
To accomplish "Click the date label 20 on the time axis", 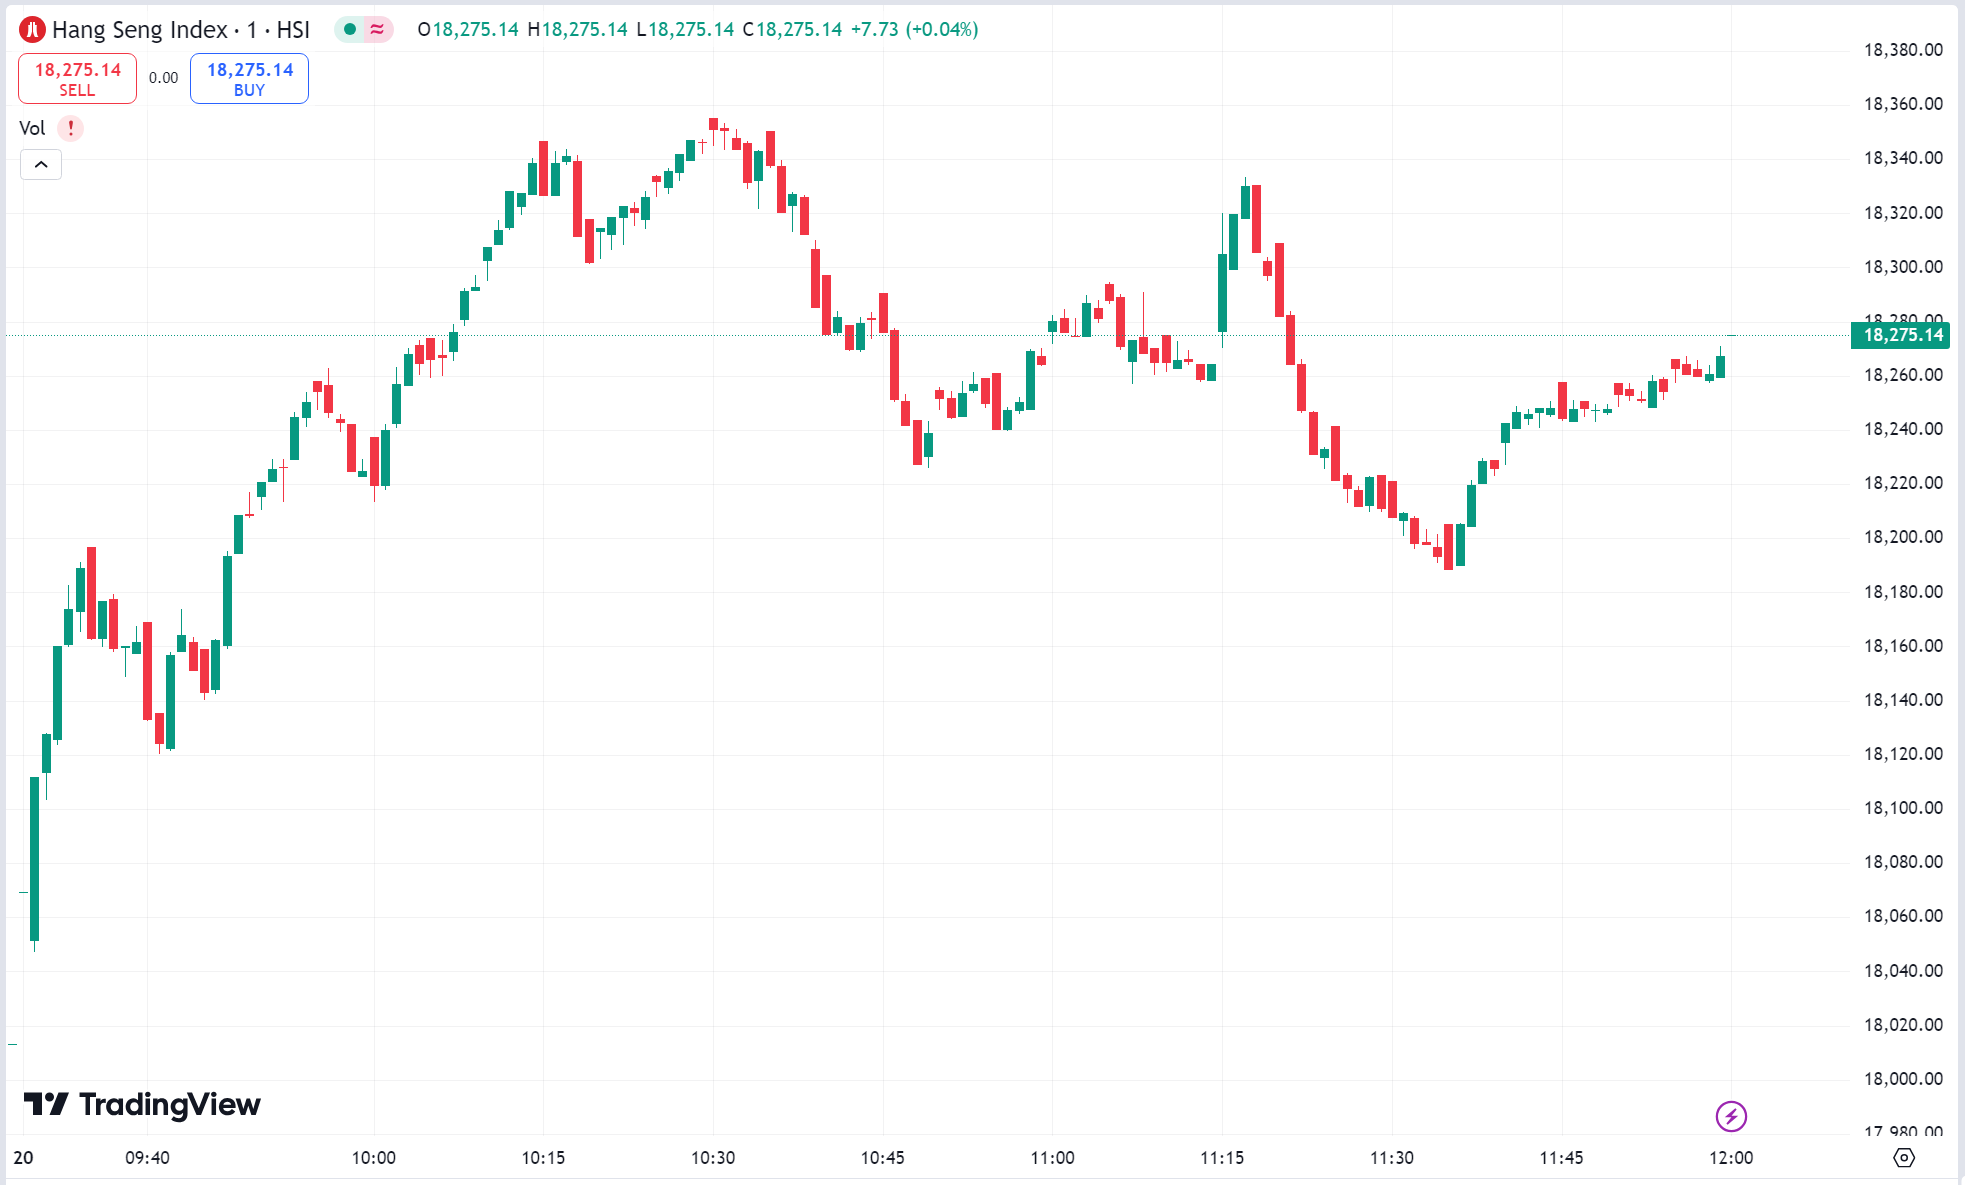I will tap(23, 1157).
